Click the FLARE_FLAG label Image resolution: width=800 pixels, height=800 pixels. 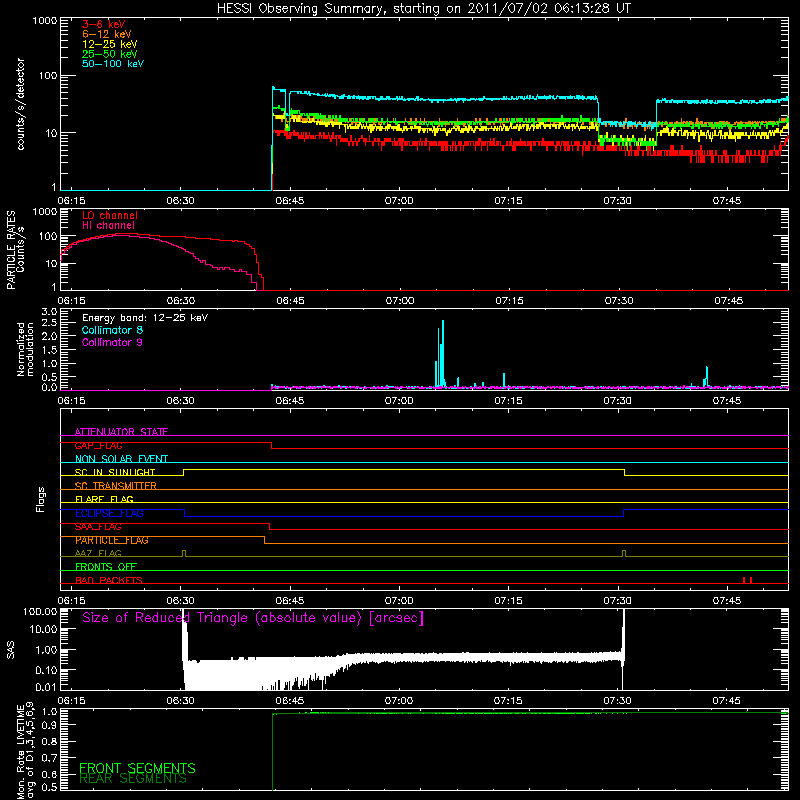[x=104, y=499]
